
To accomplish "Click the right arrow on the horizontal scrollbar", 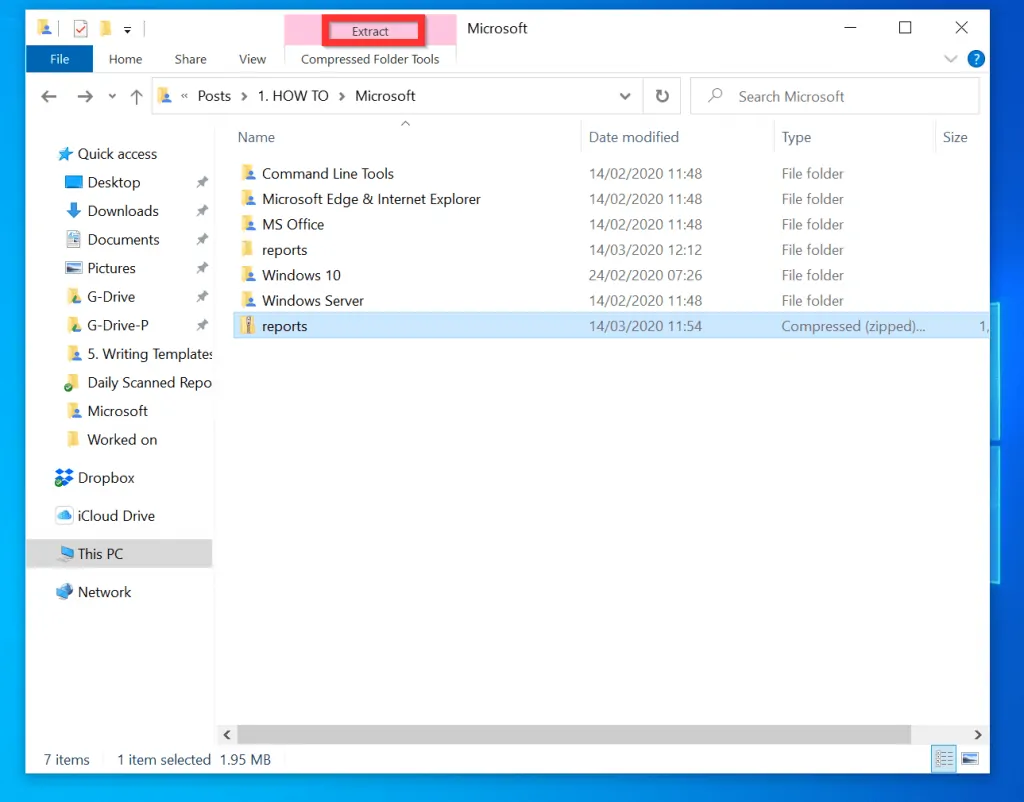I will click(x=978, y=735).
